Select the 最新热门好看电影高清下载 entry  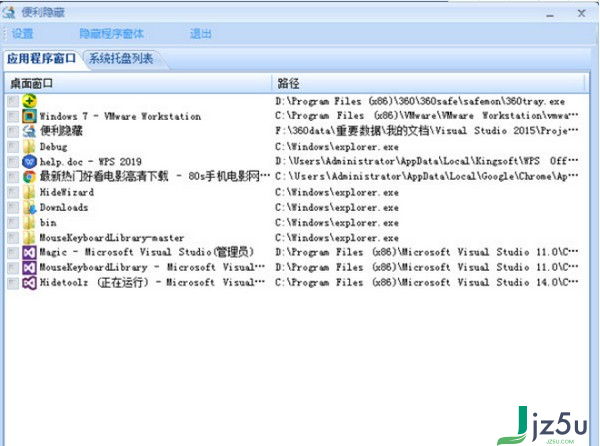click(155, 177)
